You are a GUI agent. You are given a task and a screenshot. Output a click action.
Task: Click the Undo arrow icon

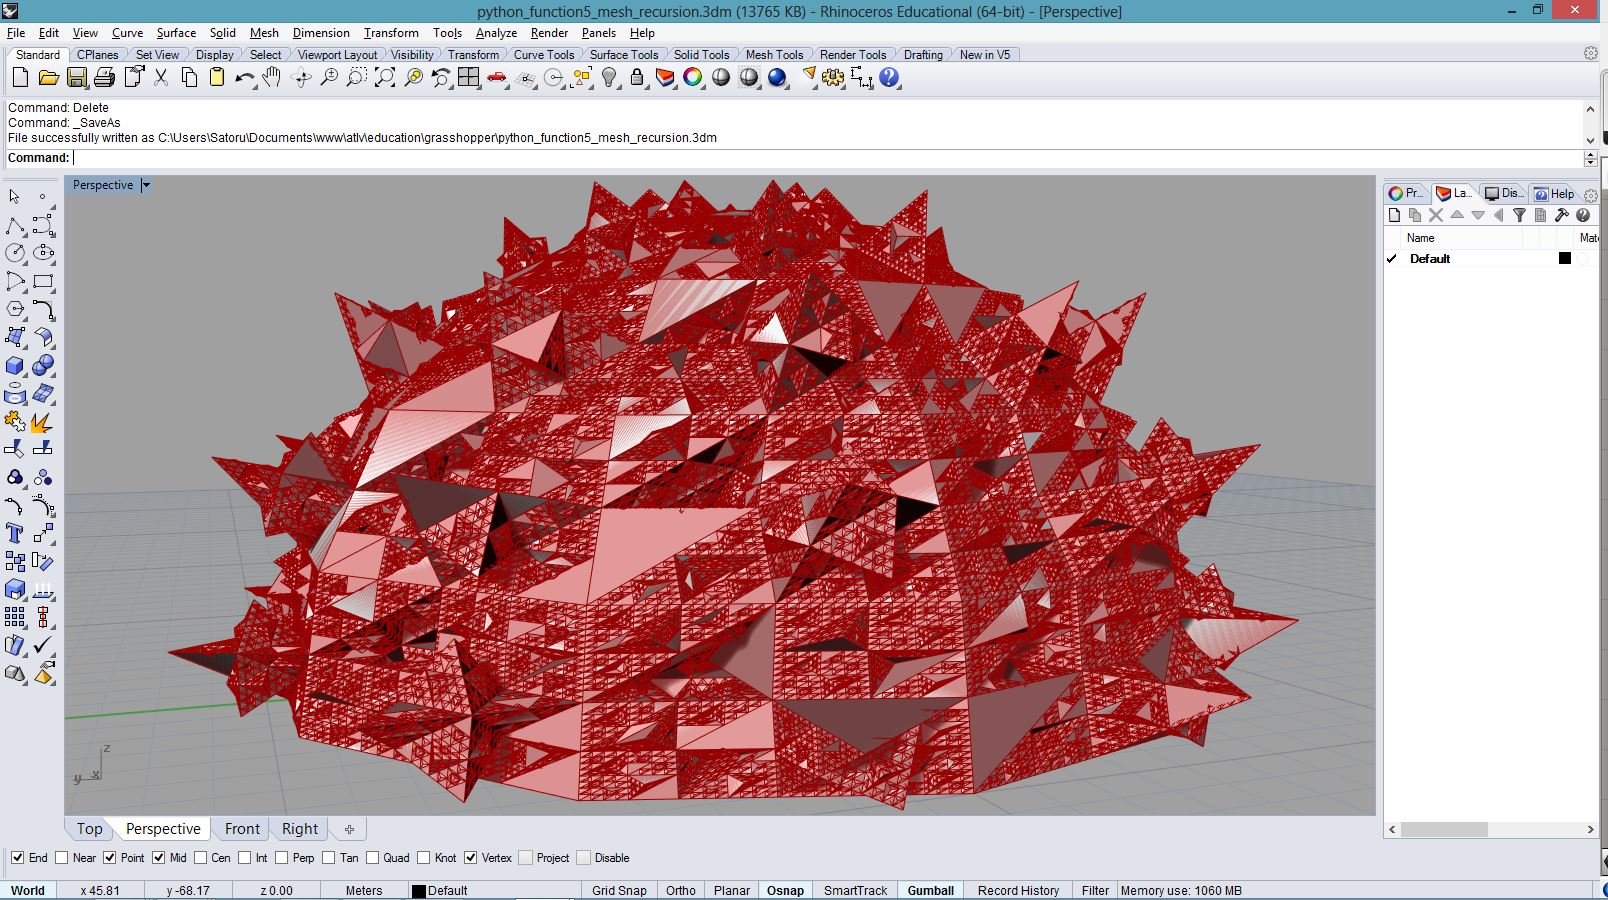244,78
